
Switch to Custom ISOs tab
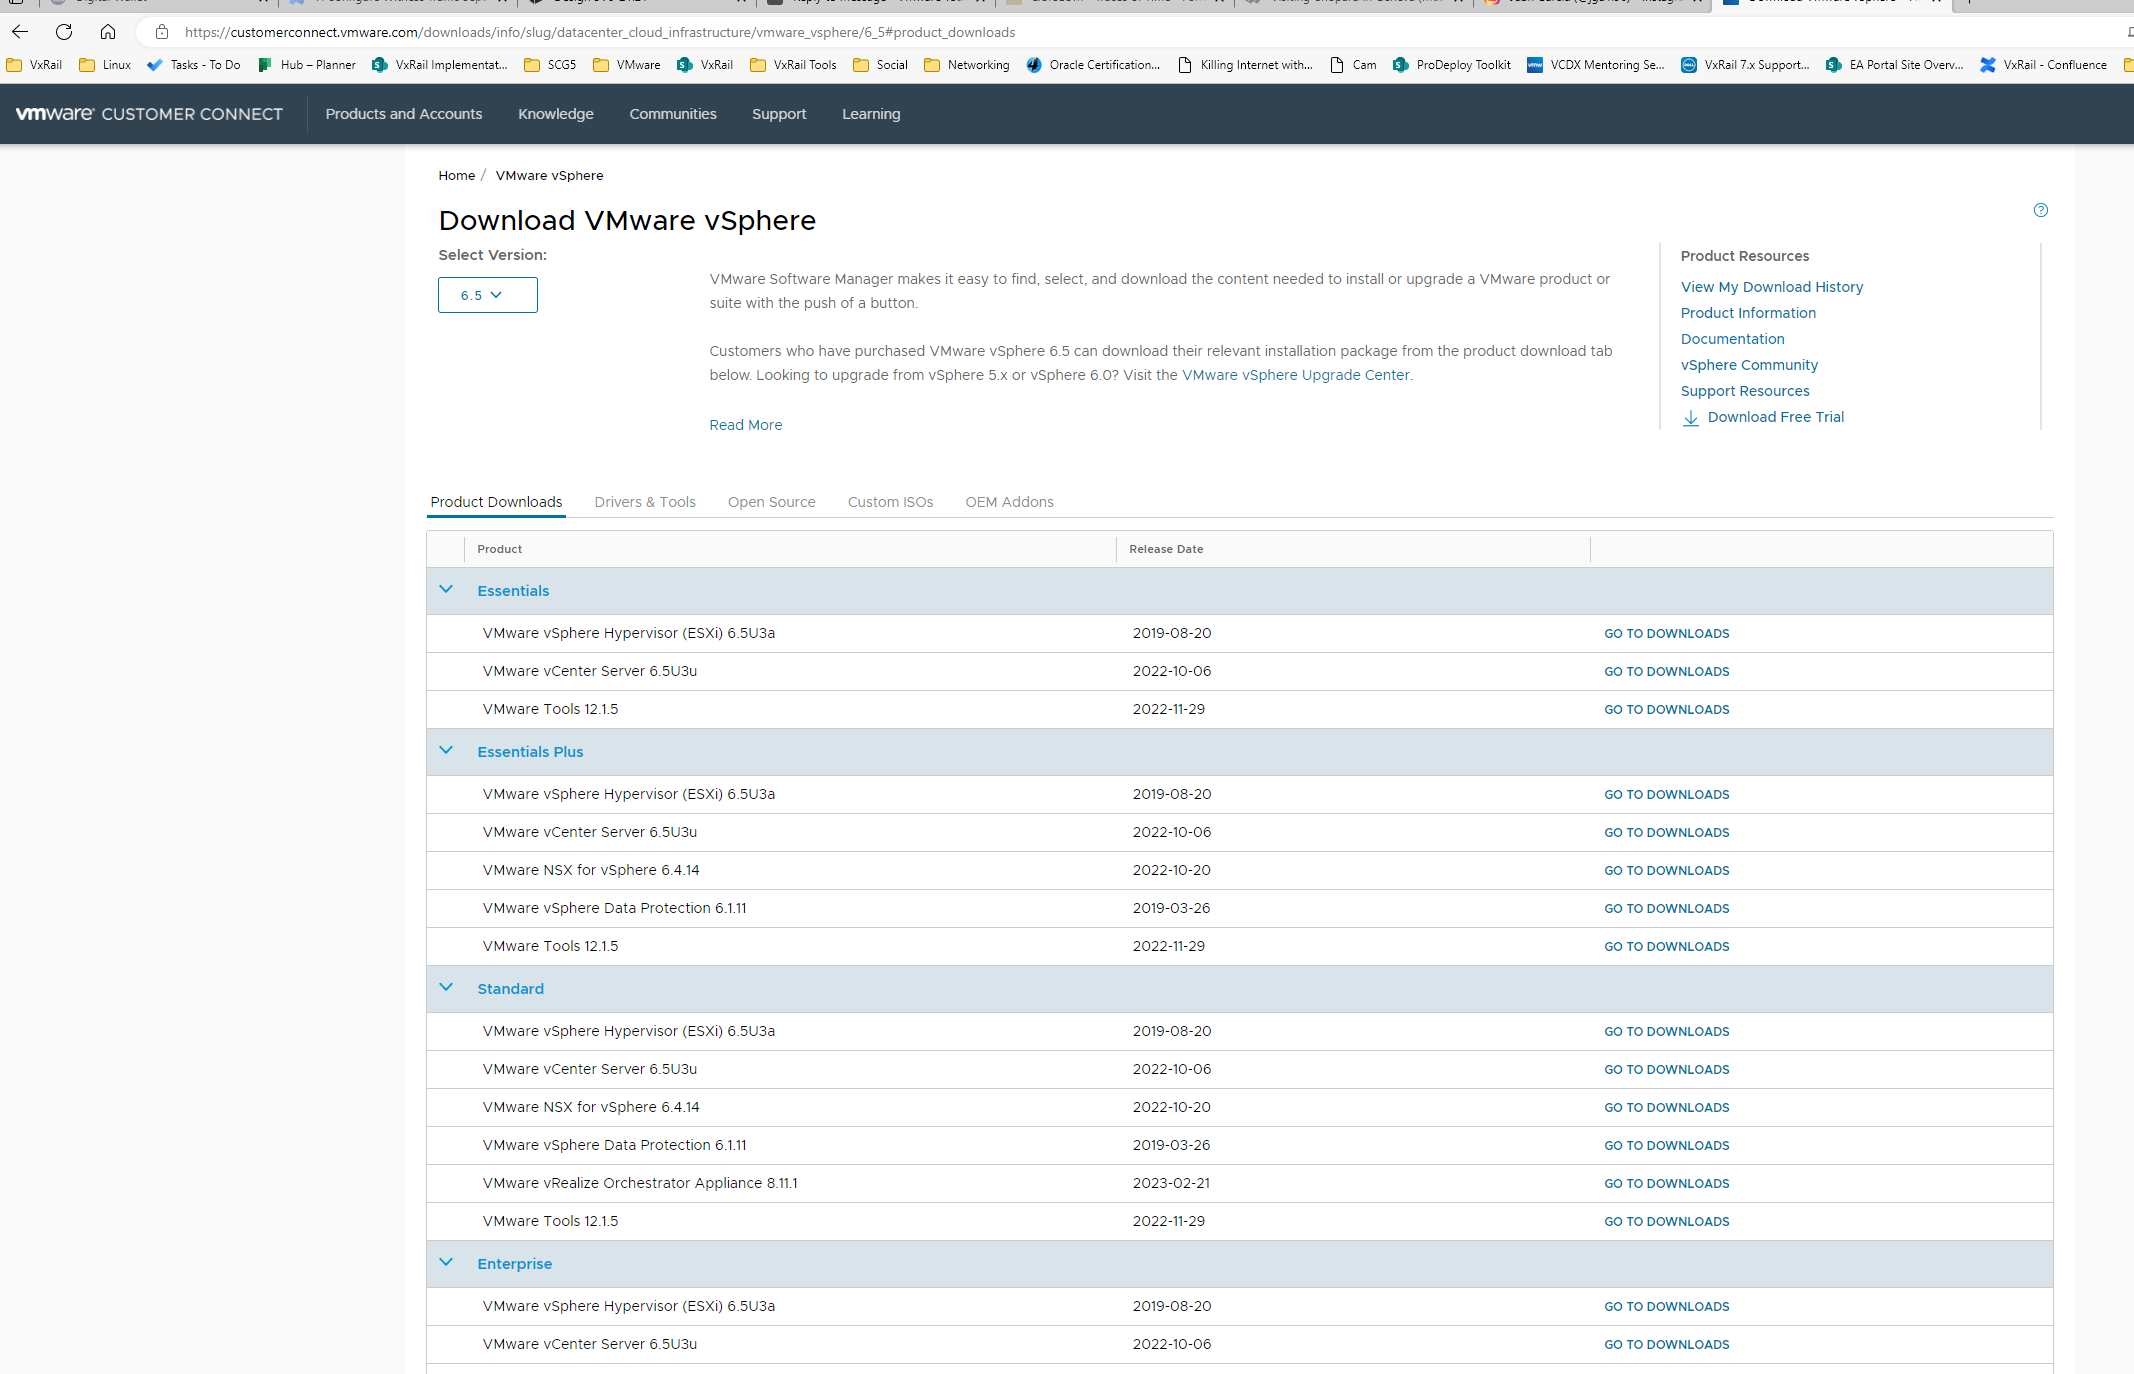click(891, 502)
